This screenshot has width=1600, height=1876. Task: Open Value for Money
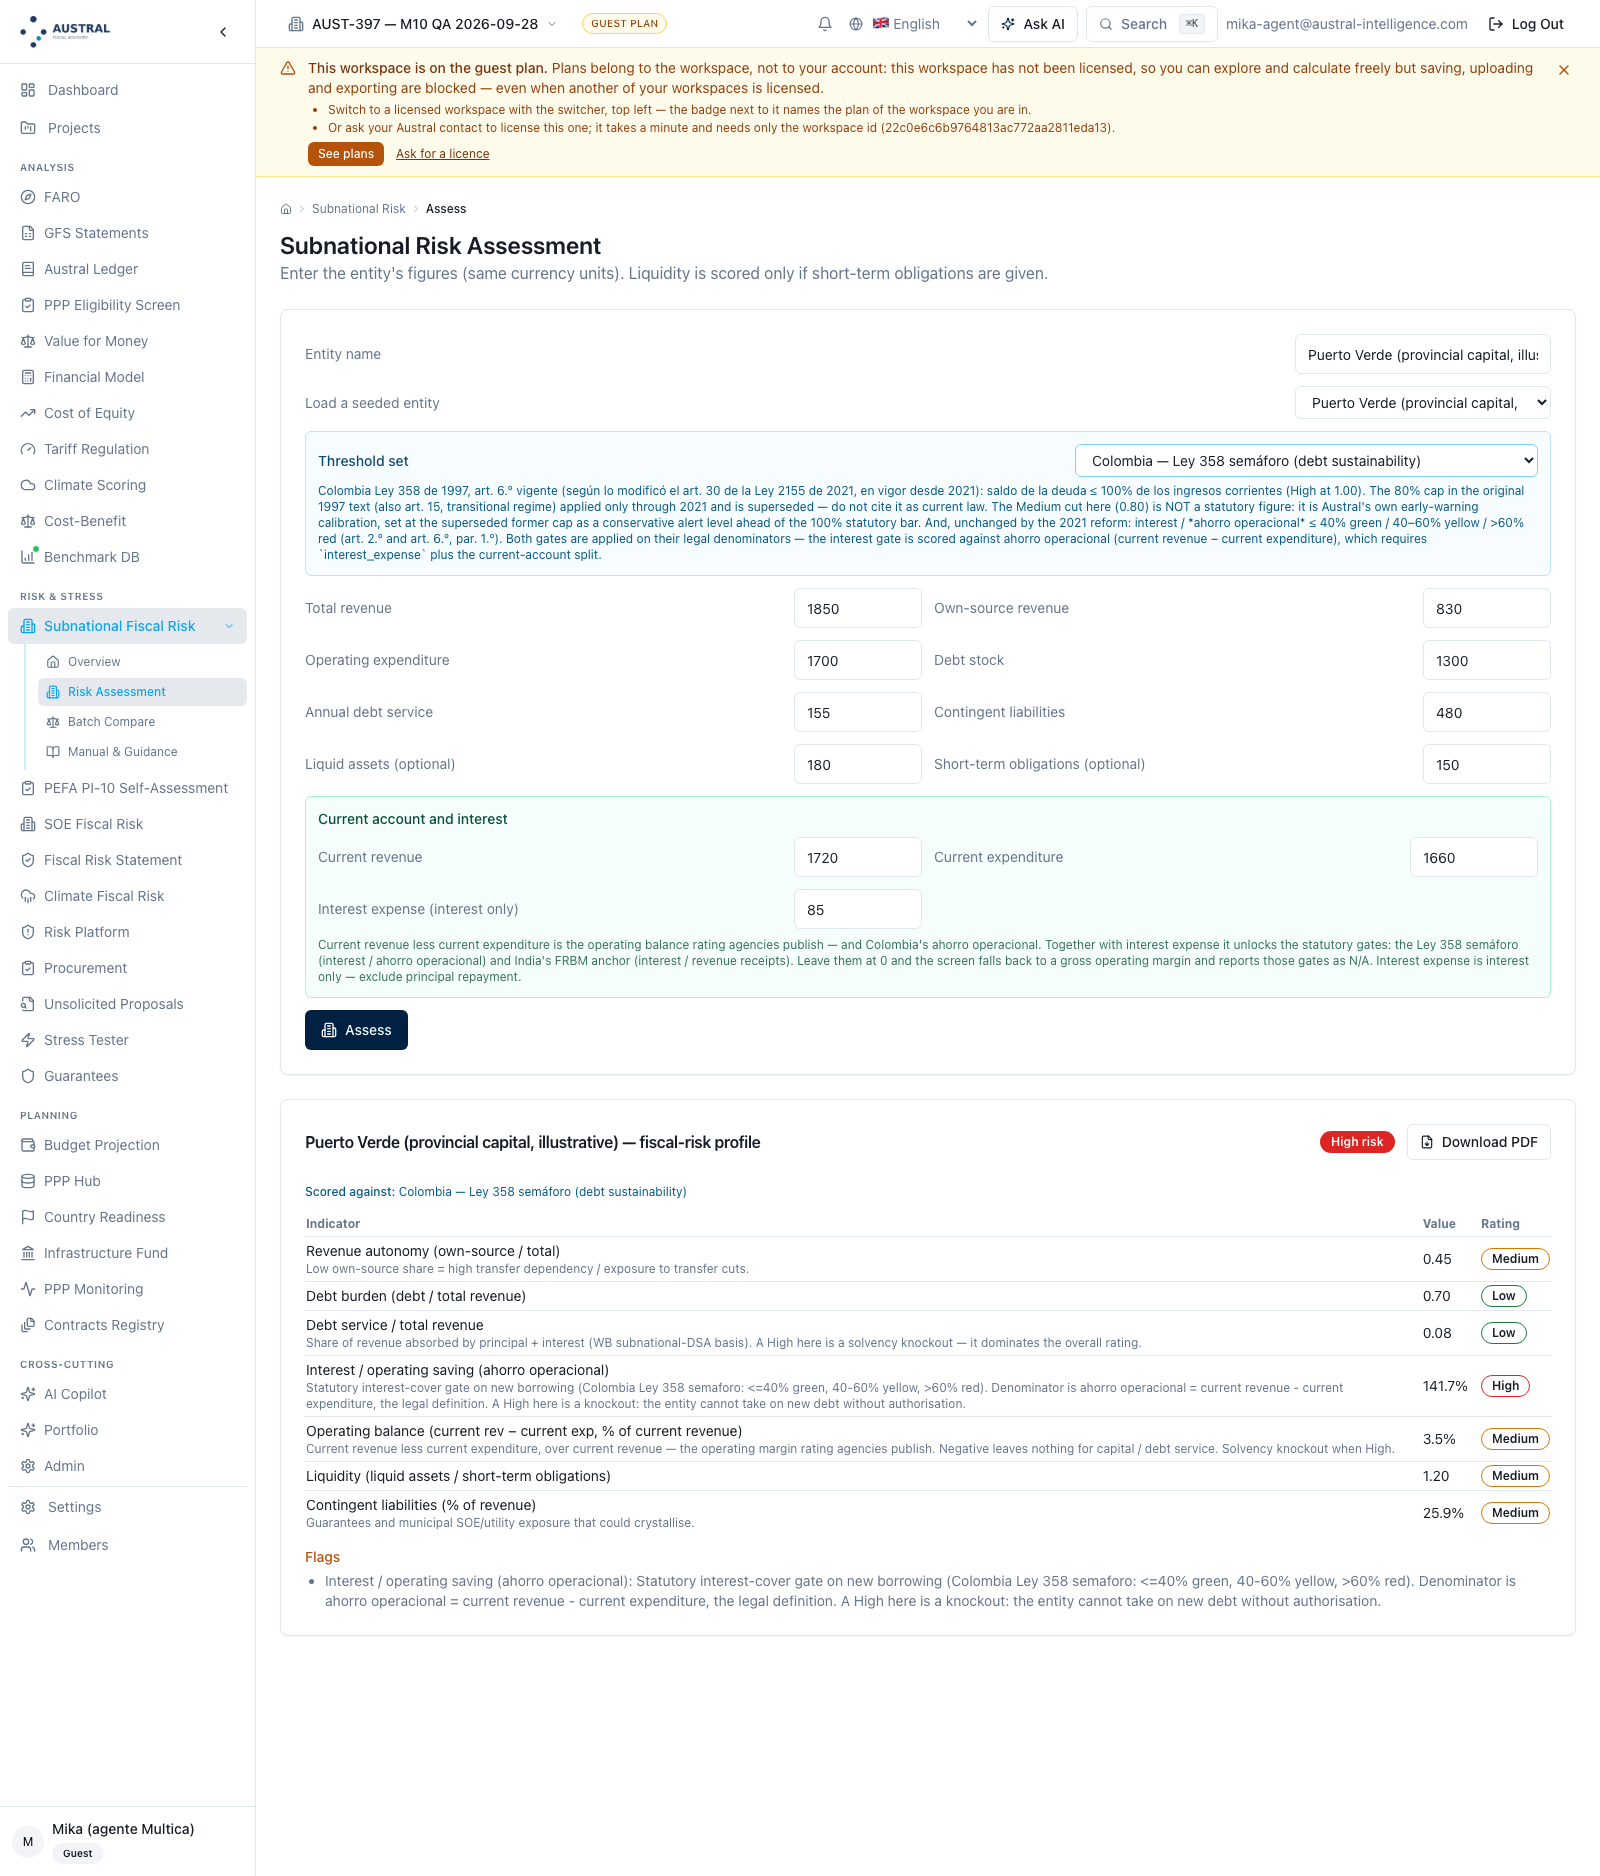128,341
